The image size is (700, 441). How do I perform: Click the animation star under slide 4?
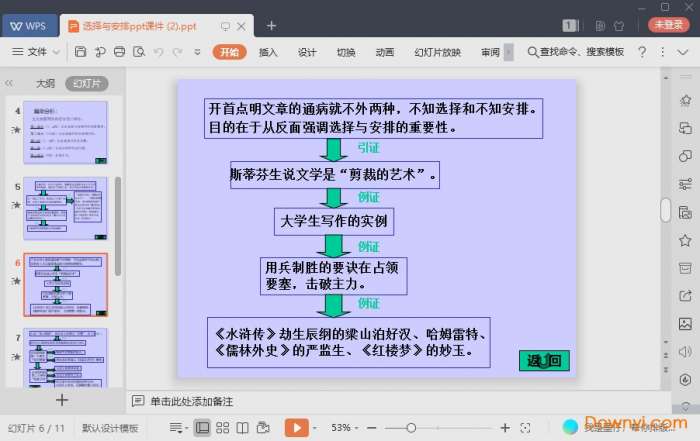[x=16, y=129]
